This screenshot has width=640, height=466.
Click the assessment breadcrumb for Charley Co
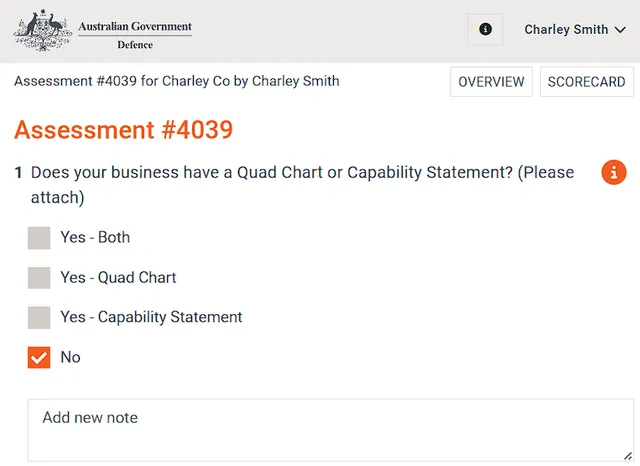(x=177, y=81)
